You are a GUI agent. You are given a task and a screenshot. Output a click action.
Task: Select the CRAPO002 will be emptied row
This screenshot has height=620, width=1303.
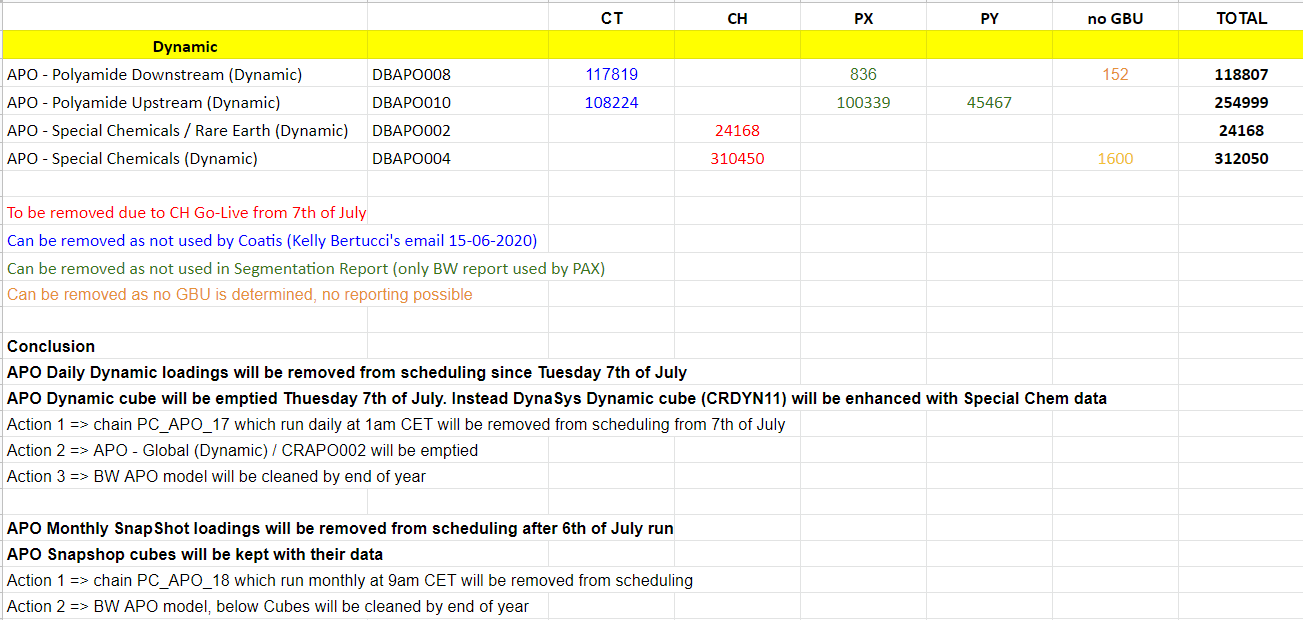point(243,450)
